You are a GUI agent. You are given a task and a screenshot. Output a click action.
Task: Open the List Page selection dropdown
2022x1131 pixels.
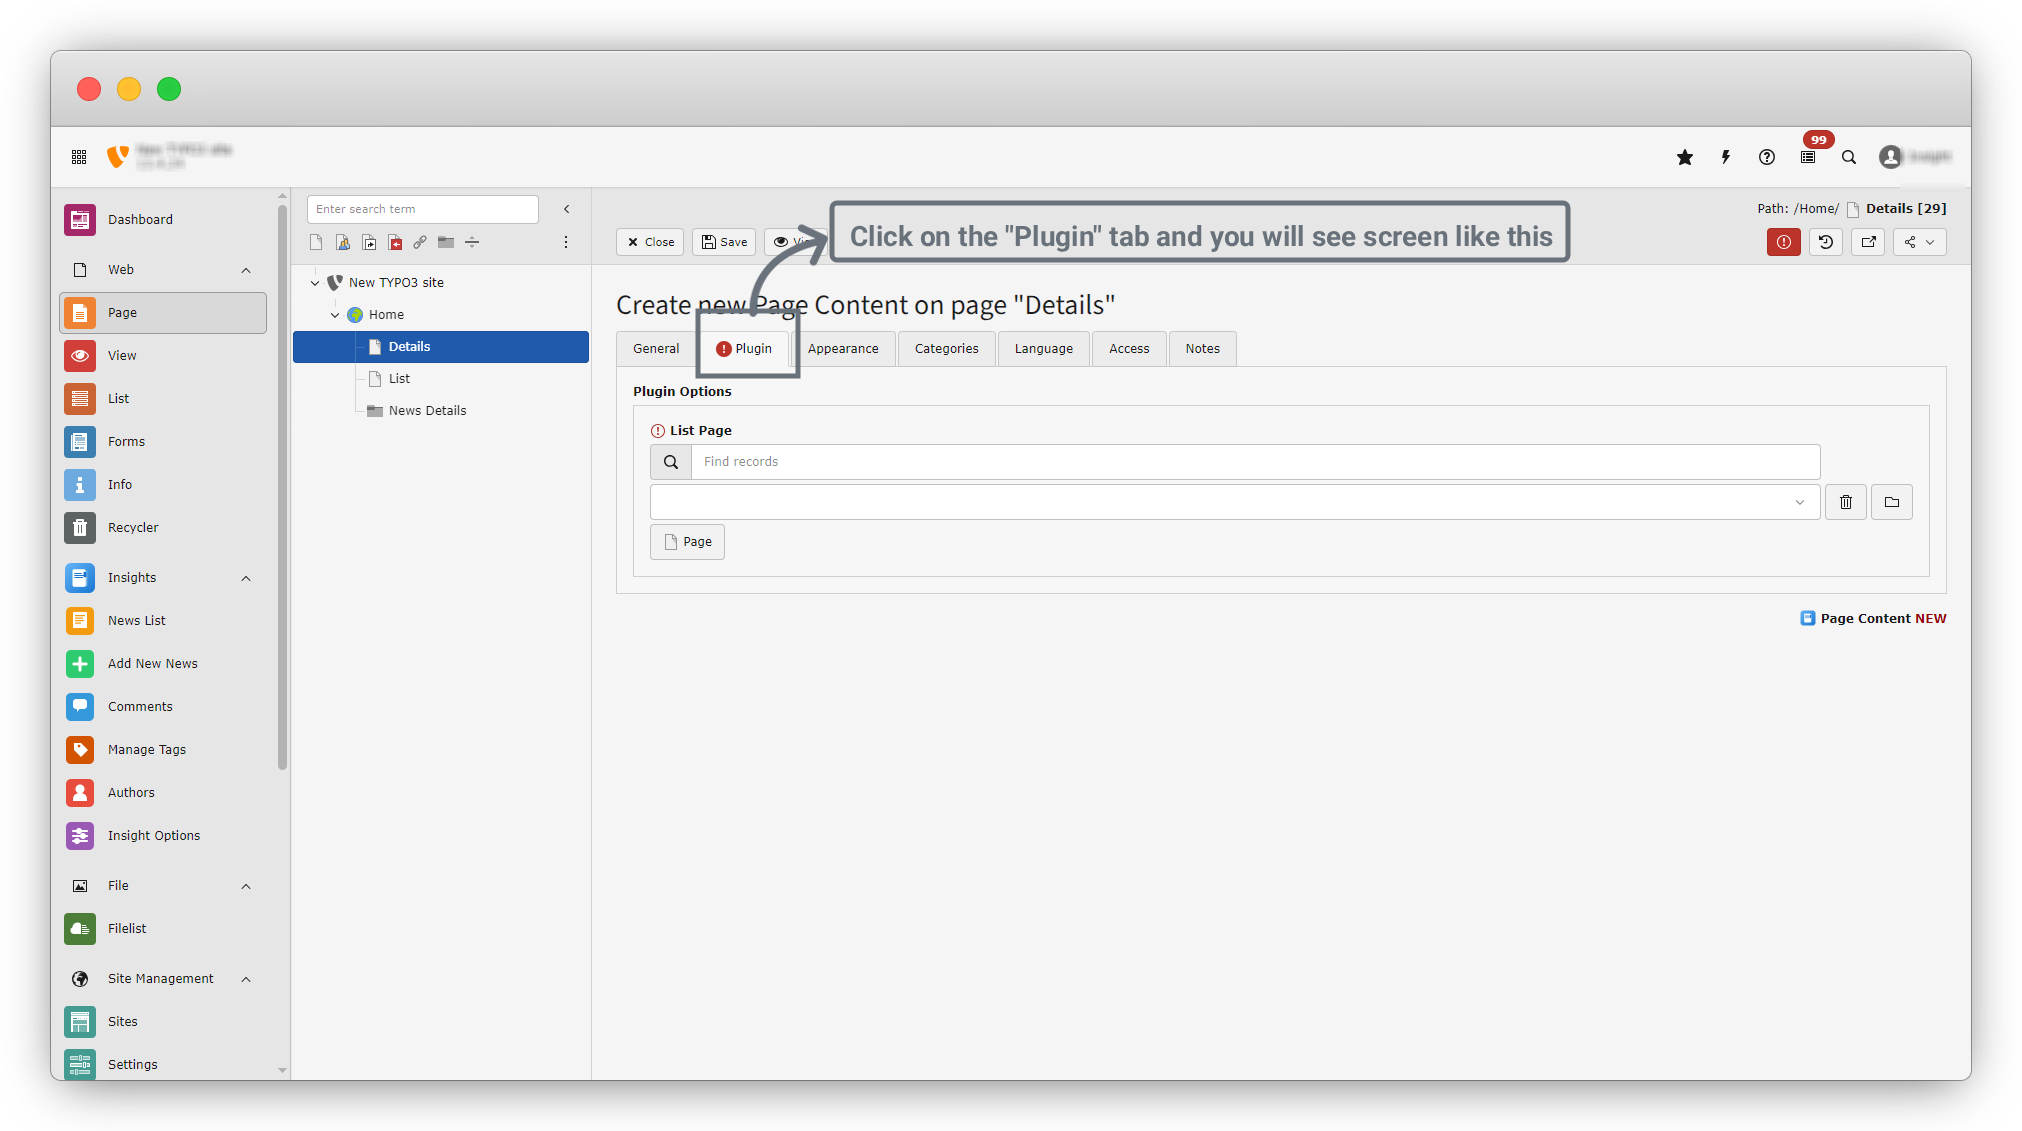point(1234,502)
